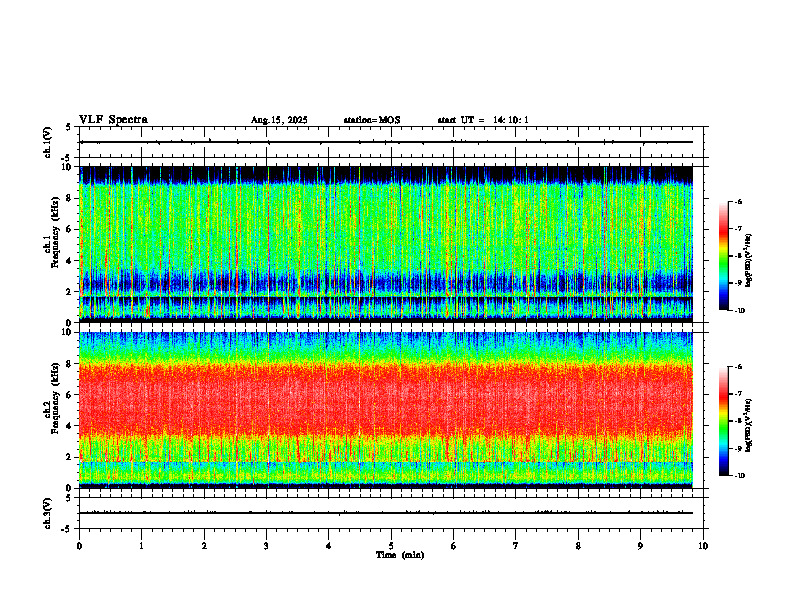The width and height of the screenshot is (792, 612).
Task: Select the "Aug.15, 2025" date text
Action: click(279, 120)
